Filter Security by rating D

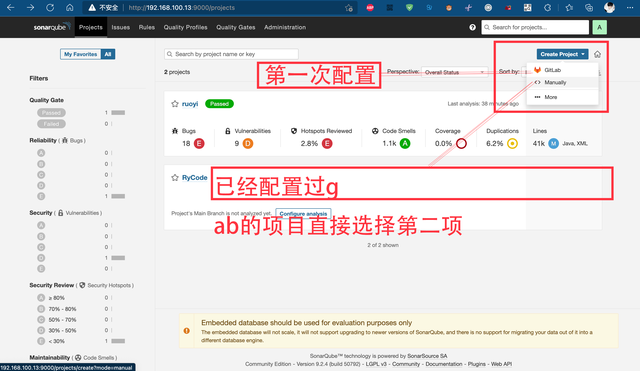(41, 258)
